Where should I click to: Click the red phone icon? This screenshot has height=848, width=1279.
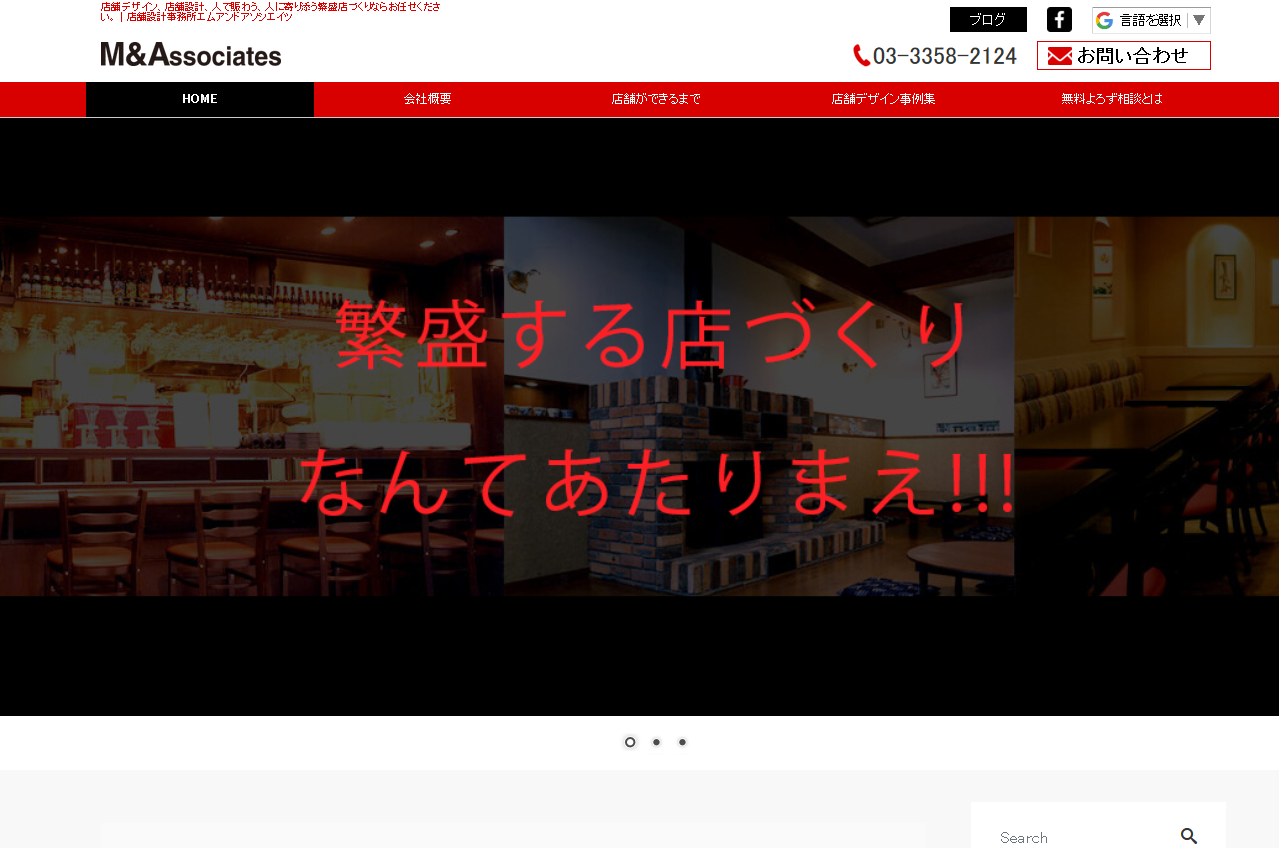(x=861, y=56)
